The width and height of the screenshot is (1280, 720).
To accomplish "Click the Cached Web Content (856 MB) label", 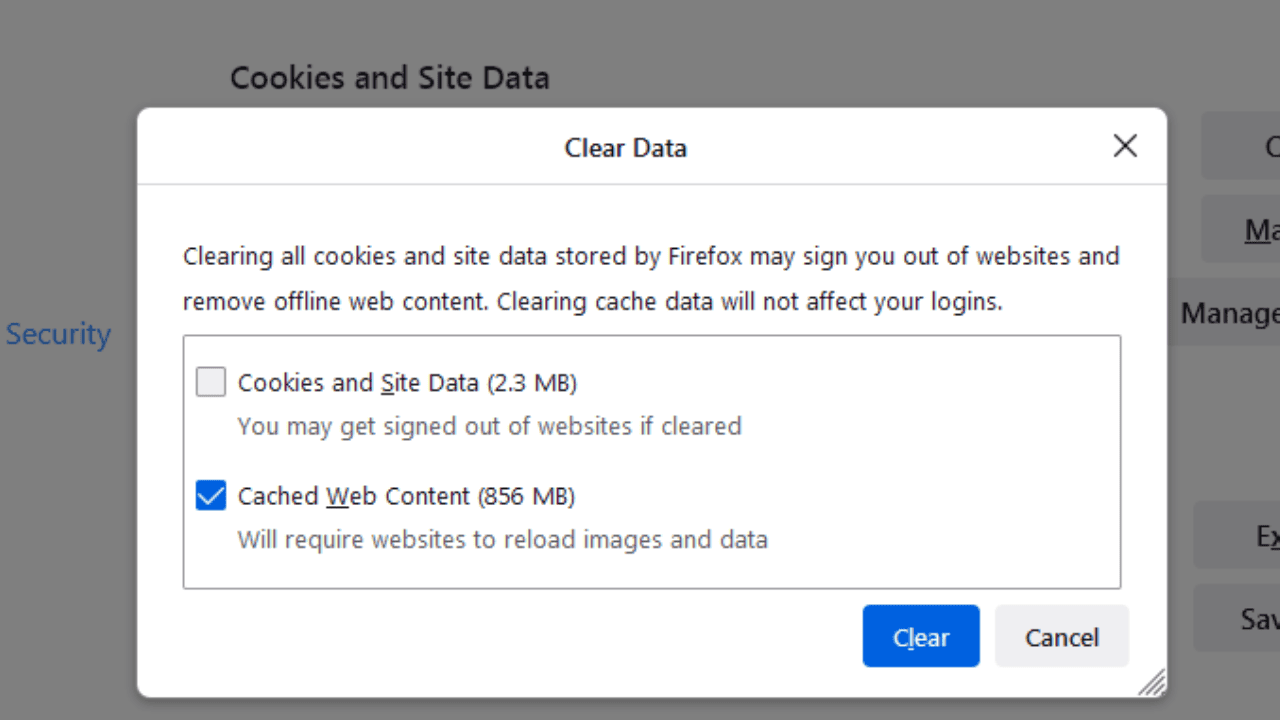I will pyautogui.click(x=406, y=495).
